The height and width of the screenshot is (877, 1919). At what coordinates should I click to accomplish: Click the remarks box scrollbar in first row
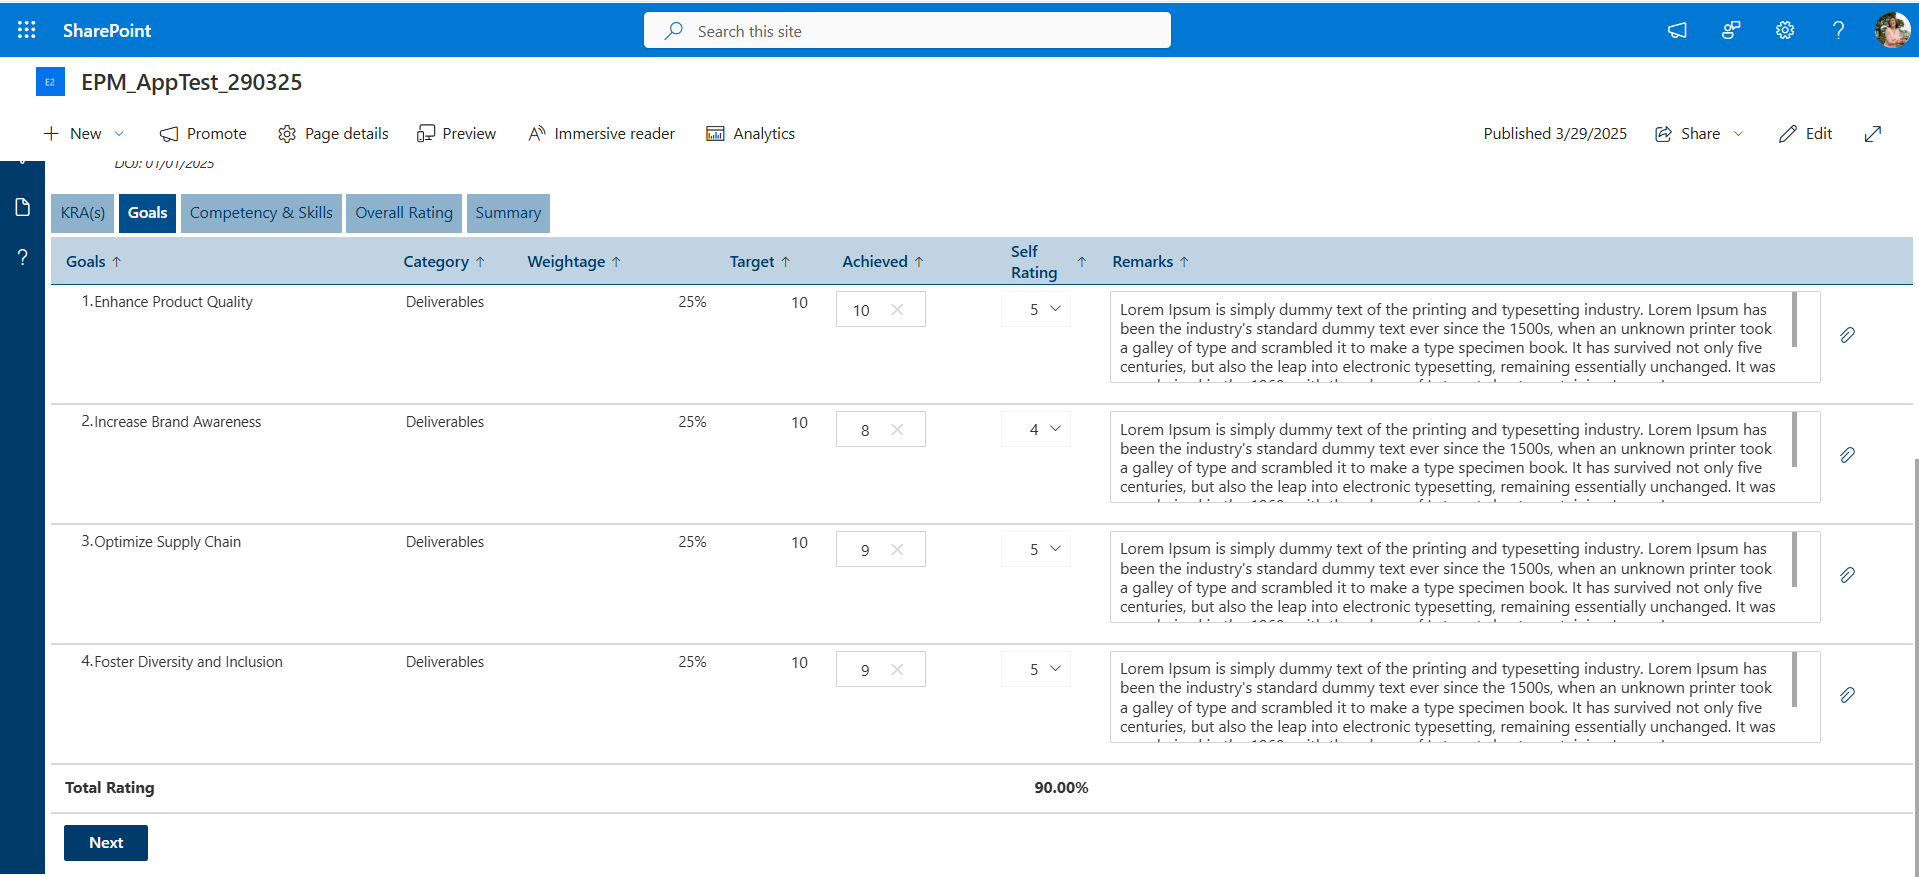pos(1795,320)
